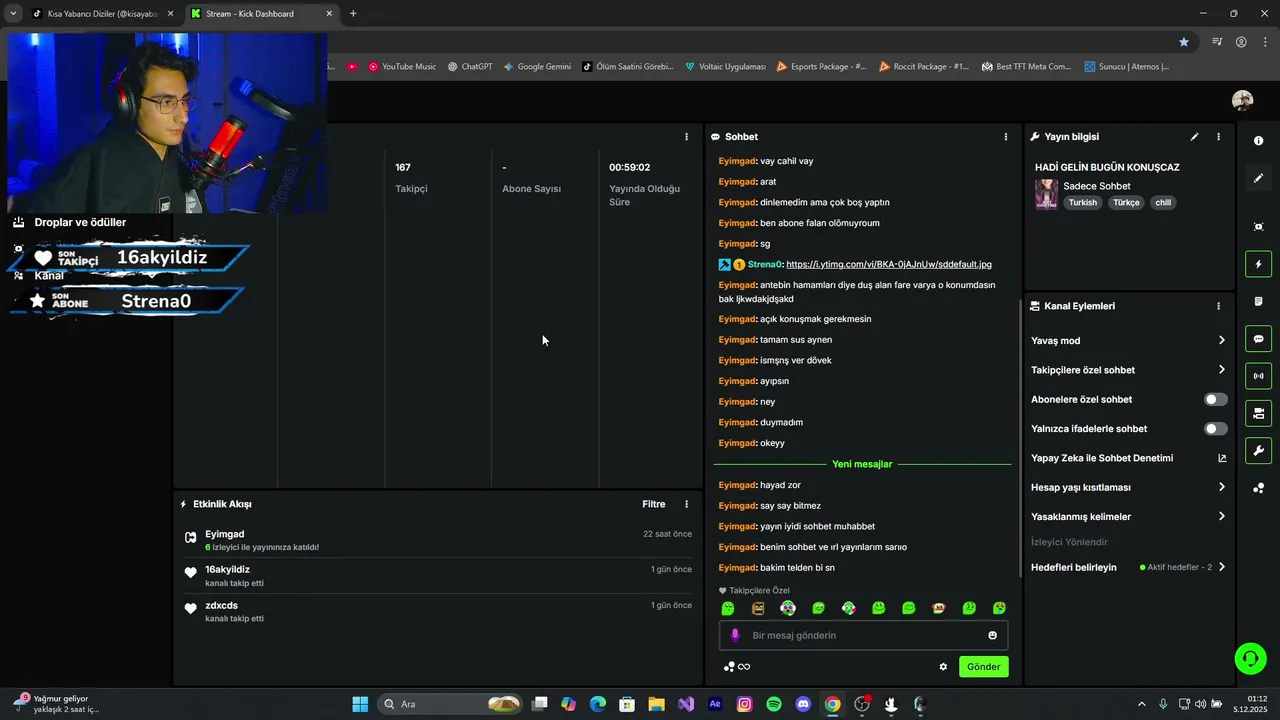
Task: Open a new Chrome tab
Action: click(x=353, y=14)
